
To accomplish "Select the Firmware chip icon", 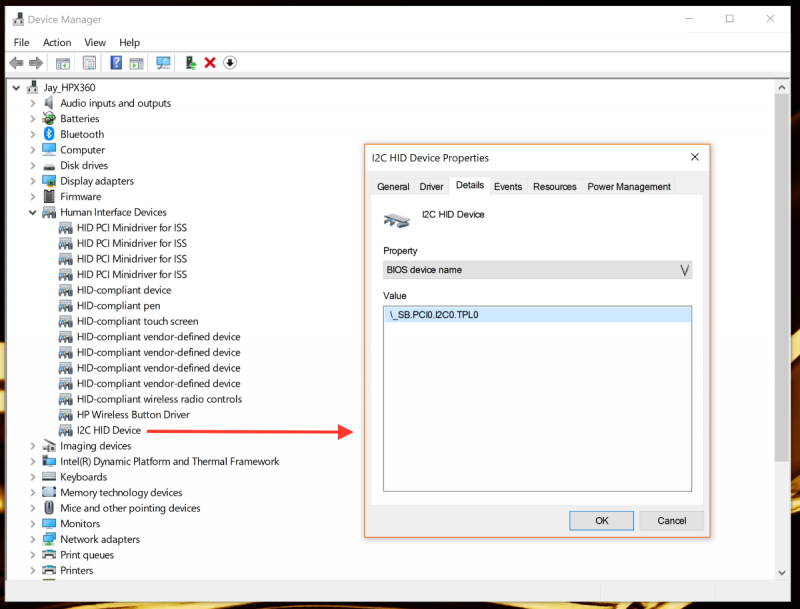I will 49,196.
